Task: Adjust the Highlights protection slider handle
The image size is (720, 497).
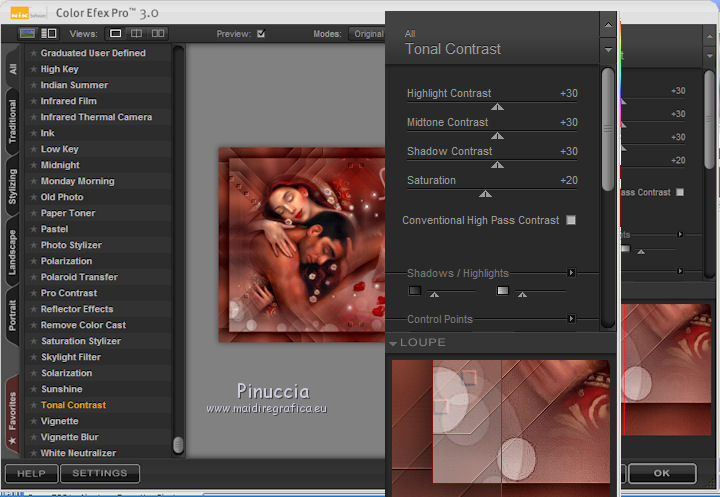Action: coord(523,294)
